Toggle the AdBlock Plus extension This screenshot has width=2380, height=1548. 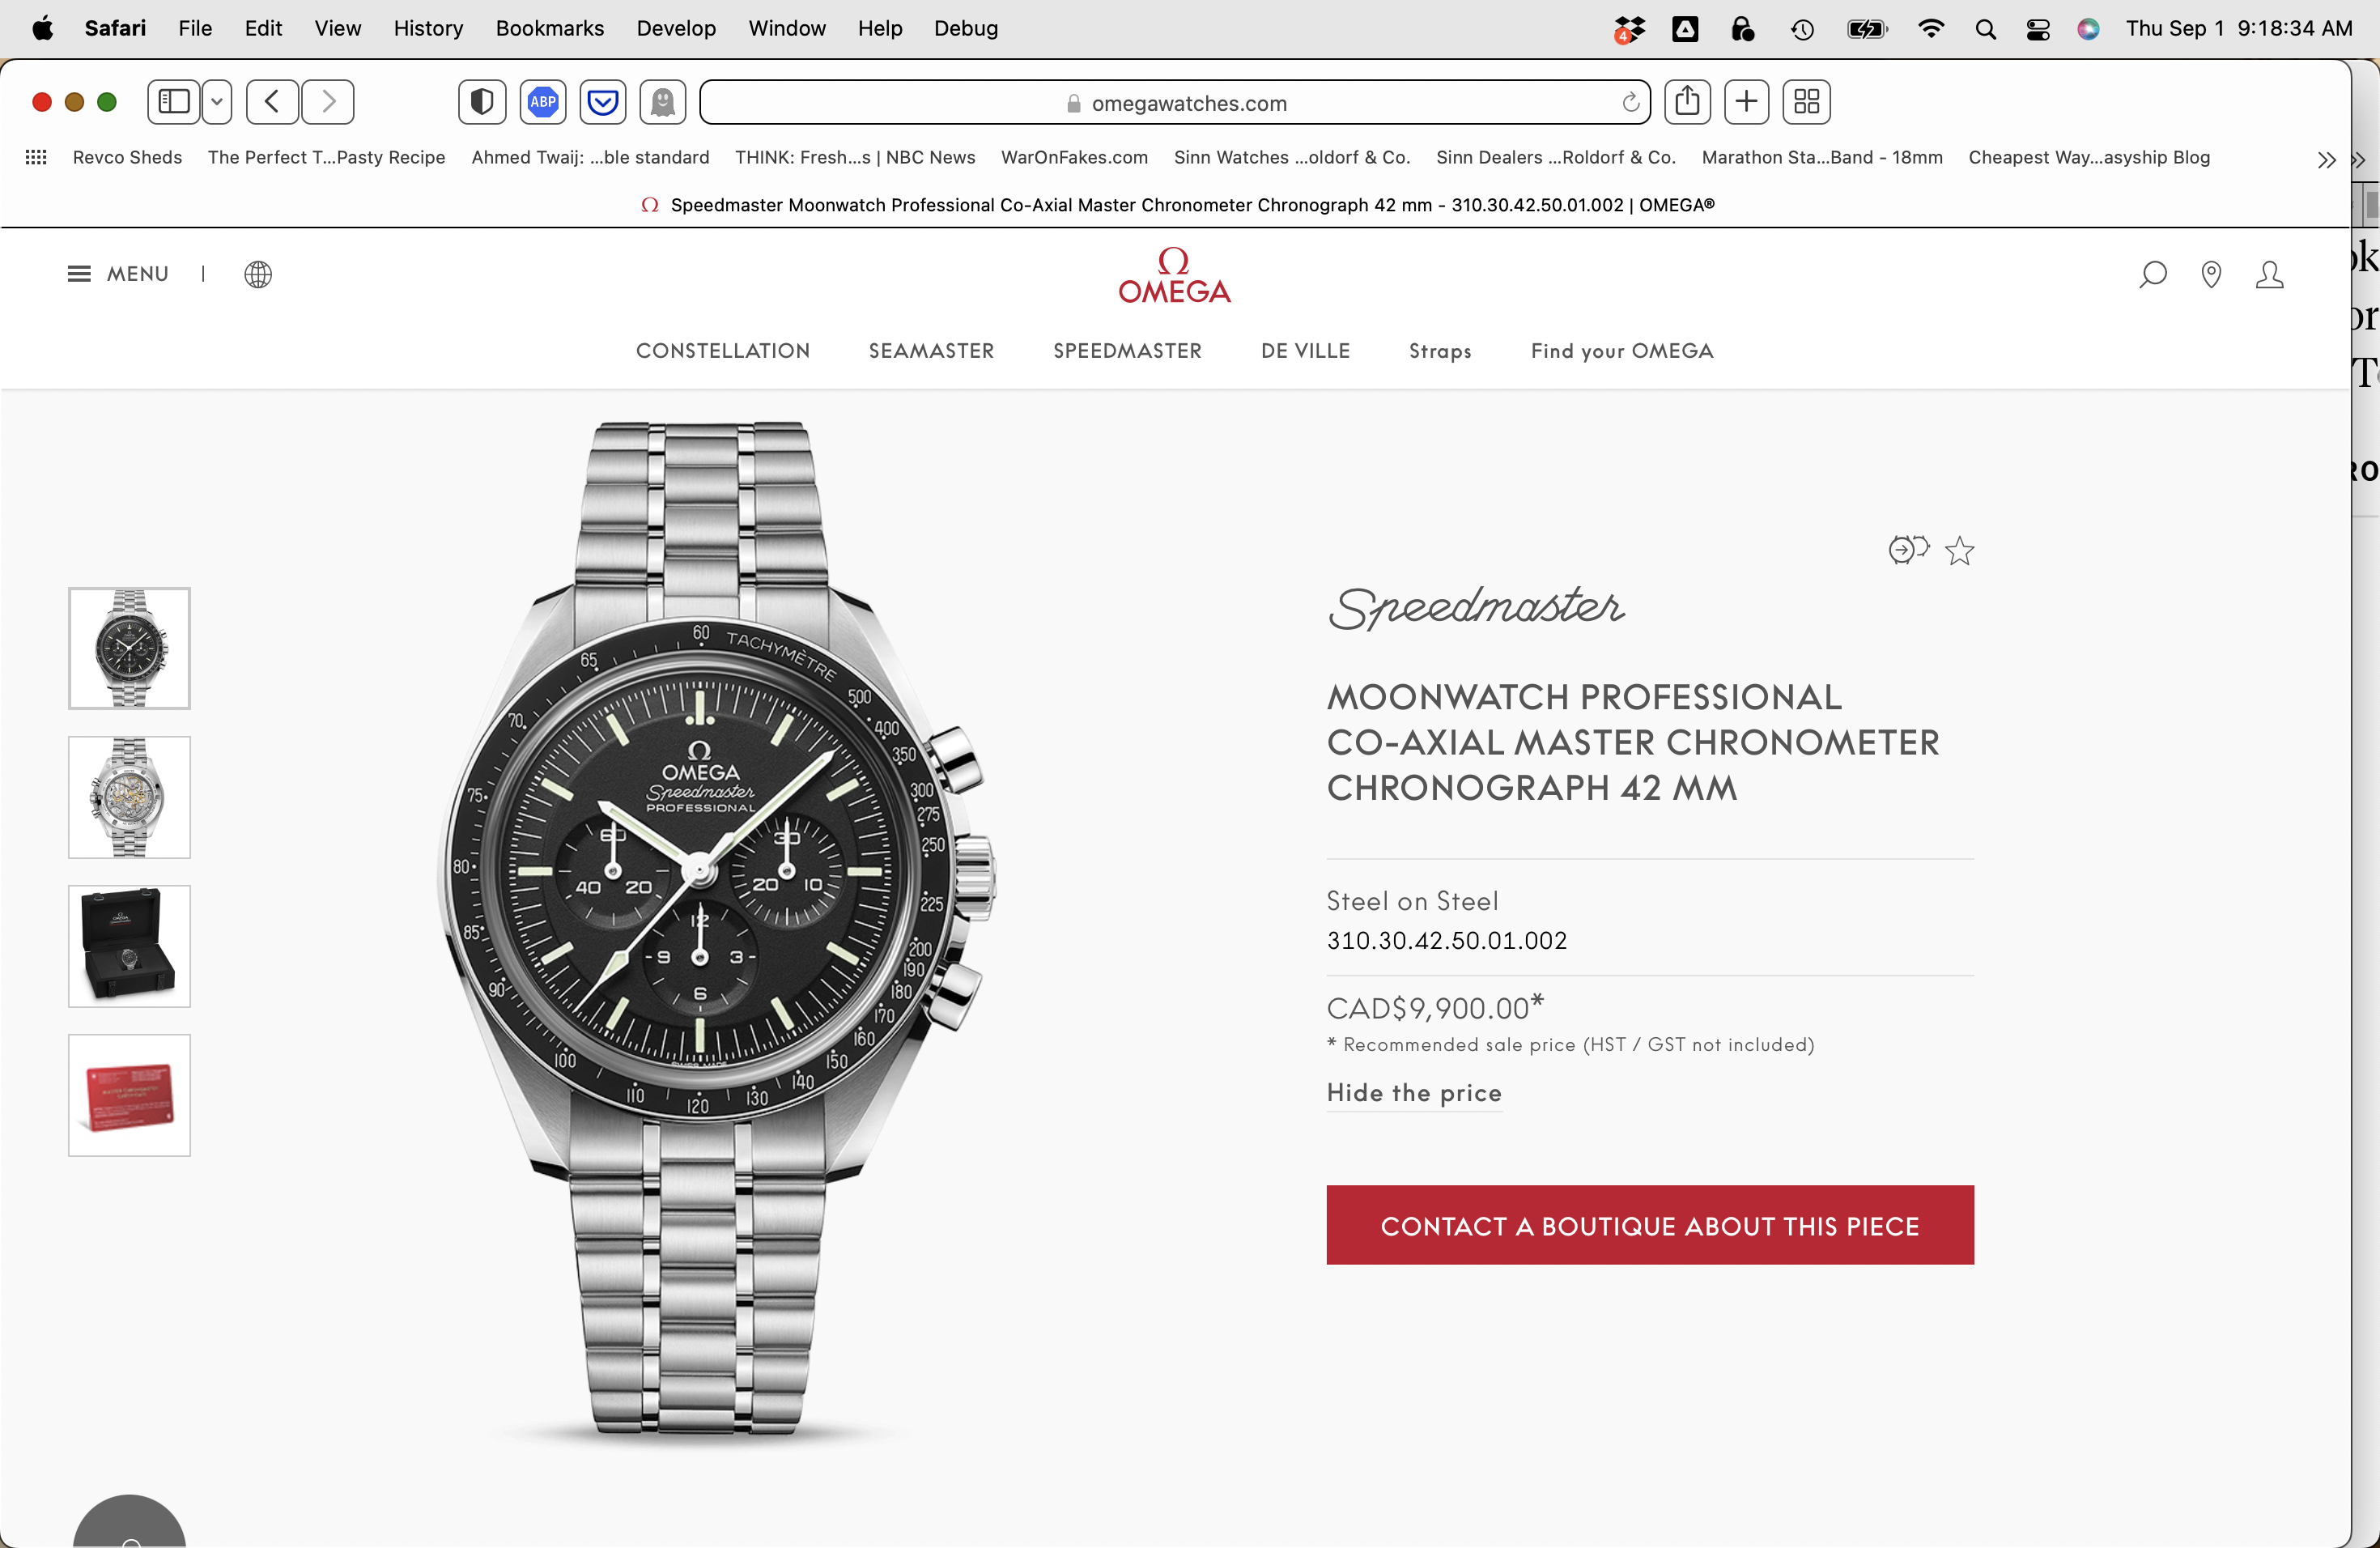(x=543, y=102)
